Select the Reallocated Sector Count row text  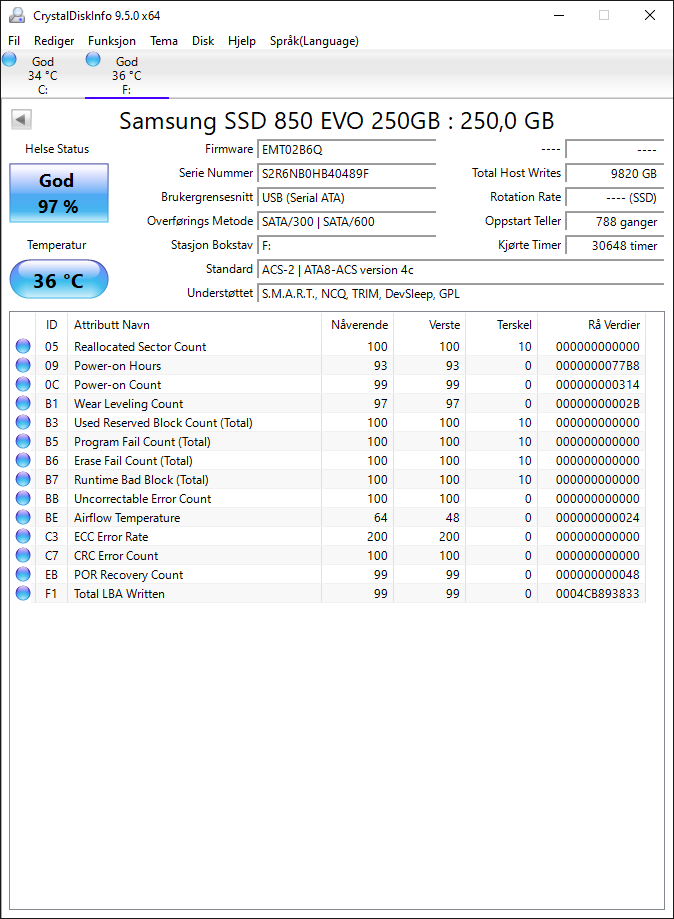coord(140,346)
